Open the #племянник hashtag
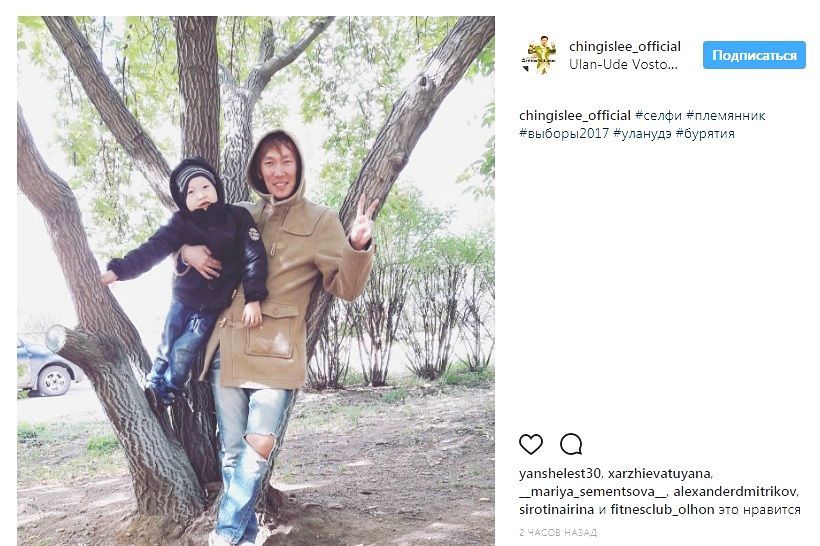 click(726, 116)
